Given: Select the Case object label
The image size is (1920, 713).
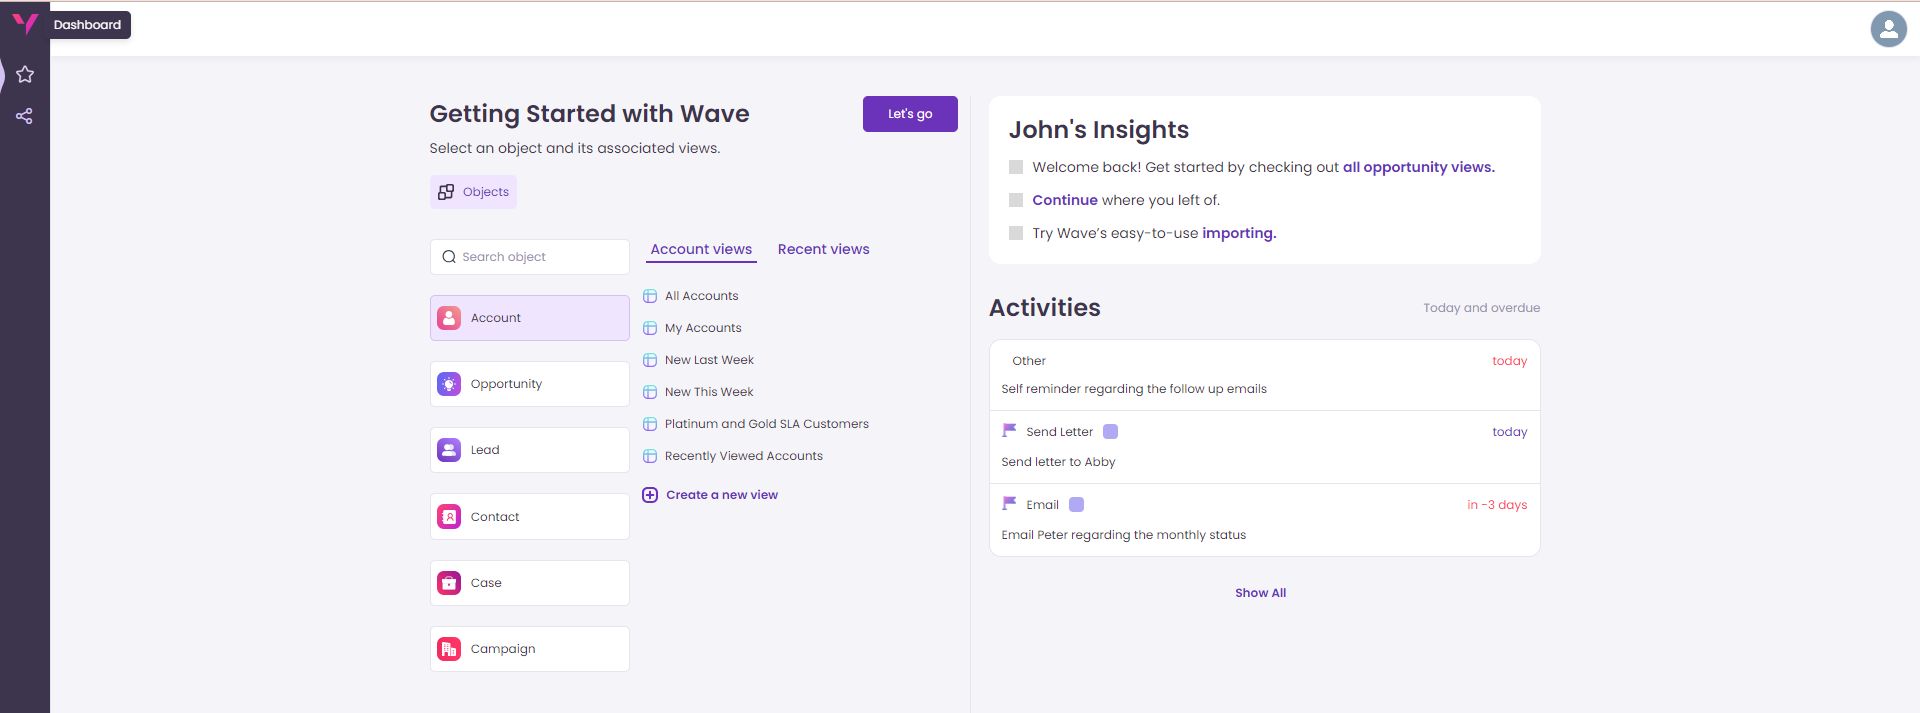Looking at the screenshot, I should [x=486, y=583].
